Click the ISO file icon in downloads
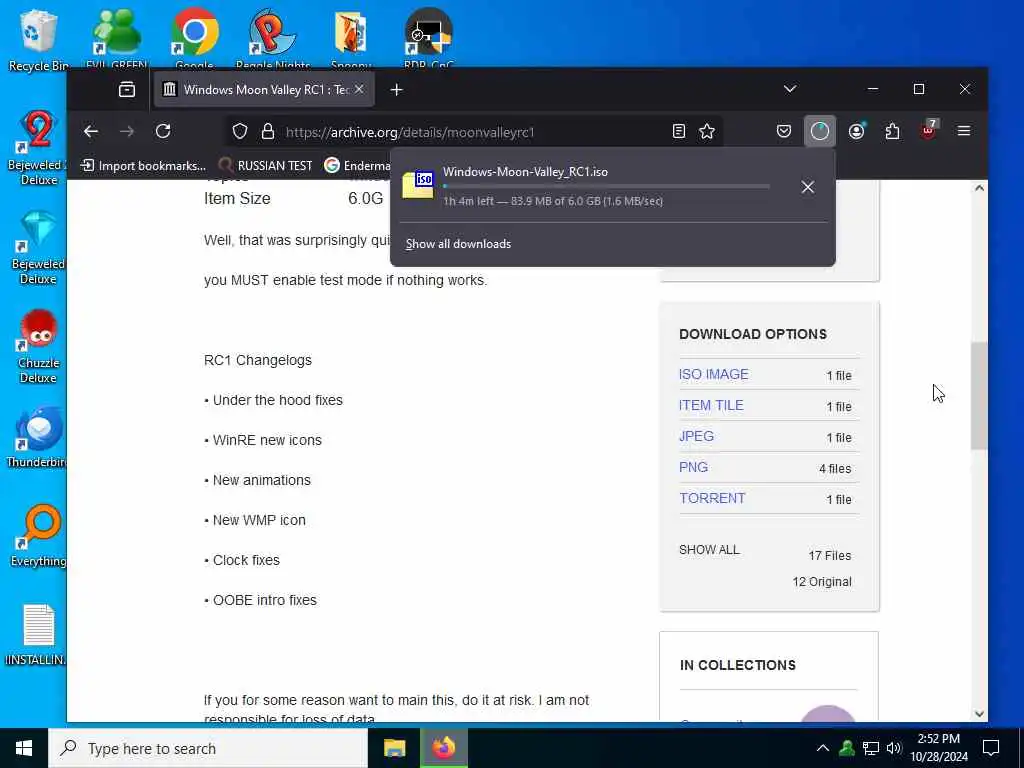This screenshot has width=1024, height=768. coord(418,185)
